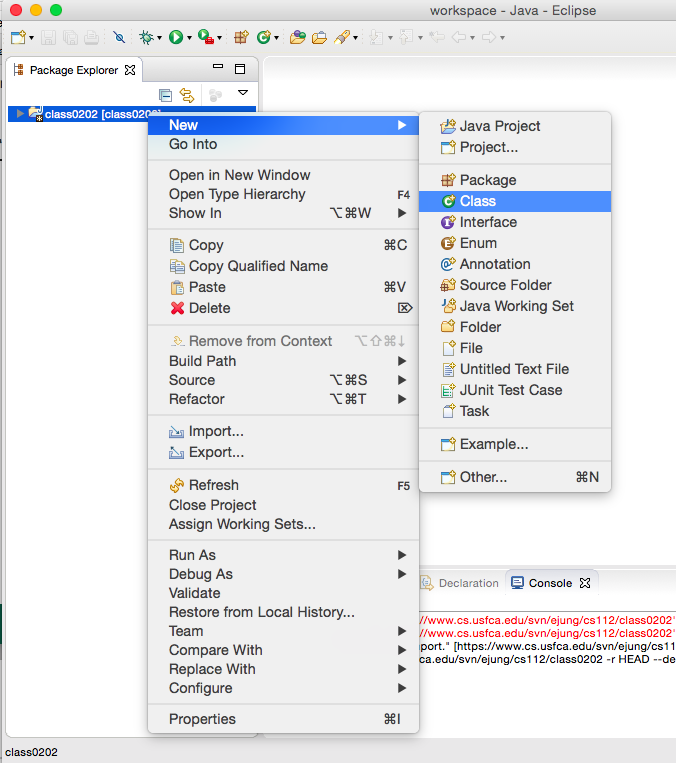Expand the class0202 project tree node
Image resolution: width=676 pixels, height=763 pixels.
coord(20,113)
